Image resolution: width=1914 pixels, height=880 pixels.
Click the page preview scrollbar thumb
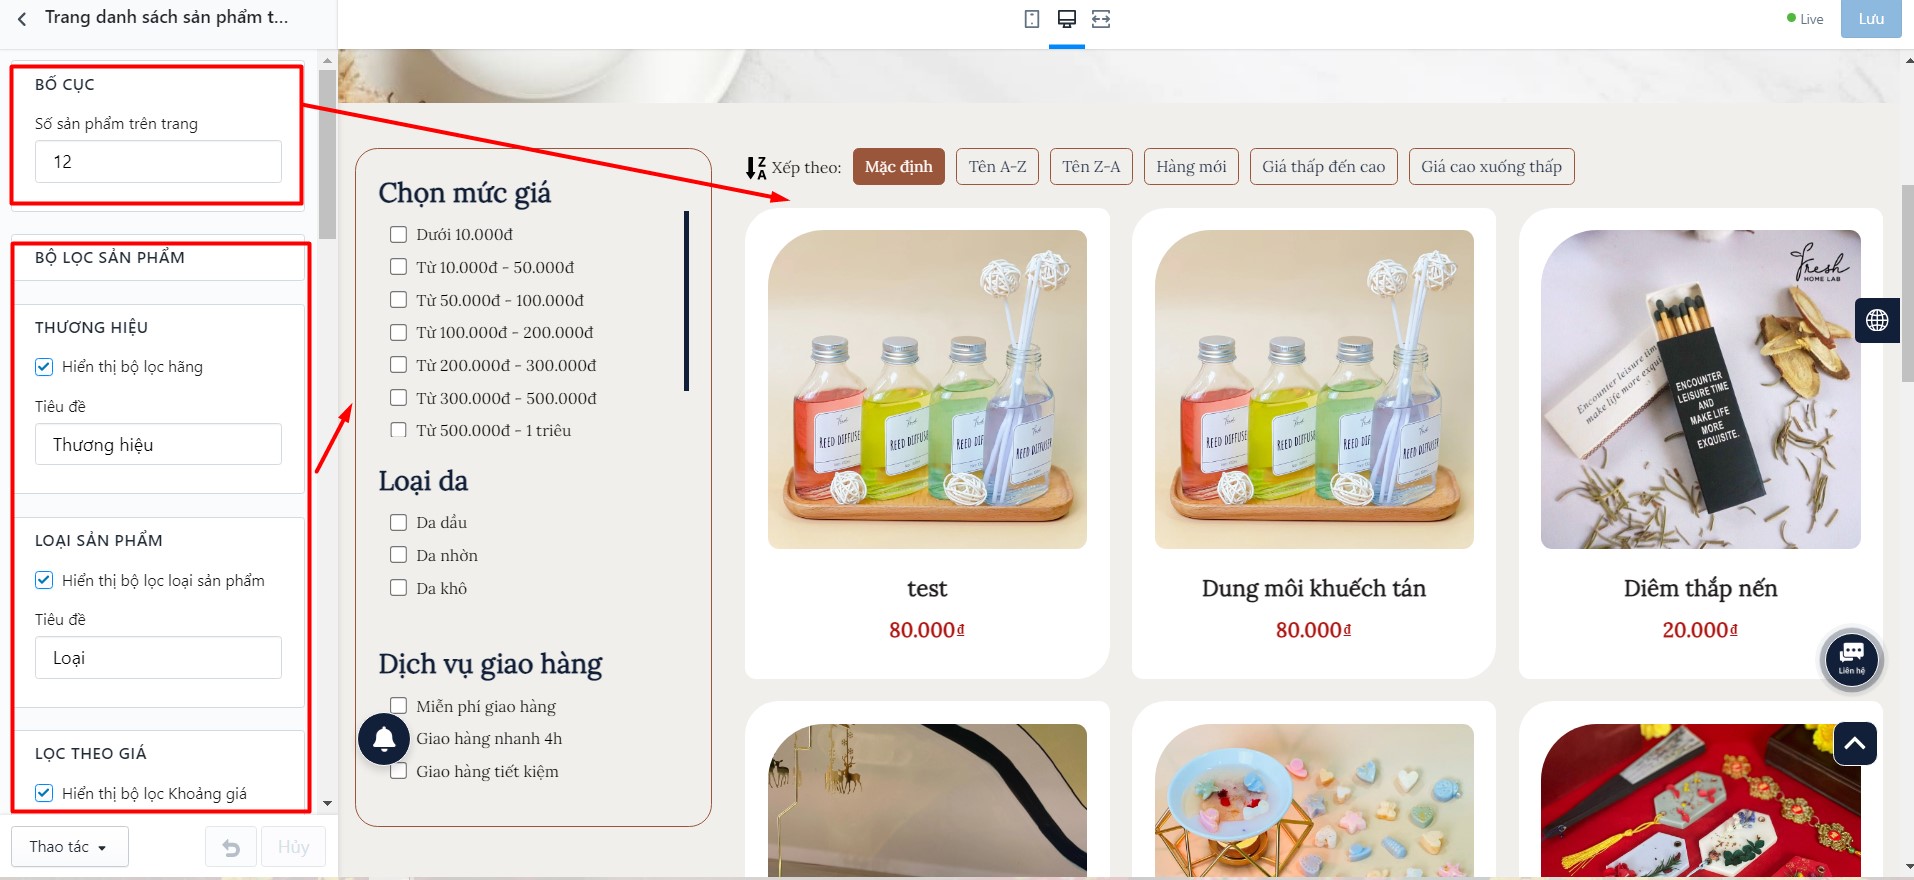1907,283
